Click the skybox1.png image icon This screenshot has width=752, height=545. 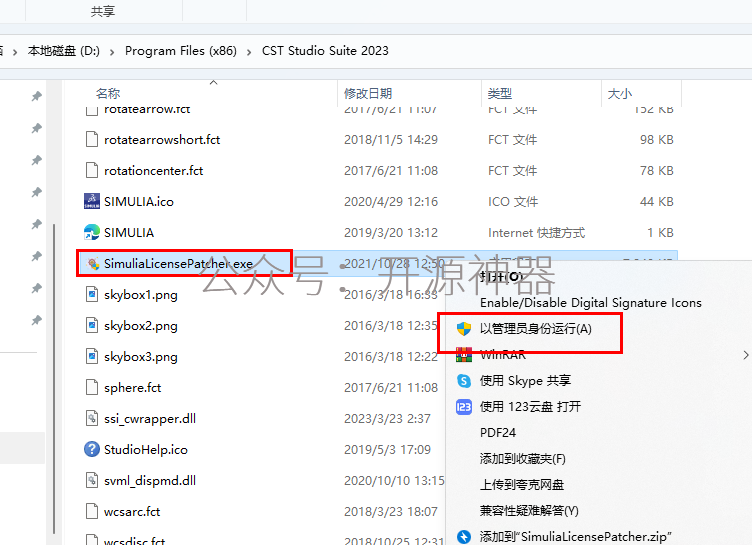tap(92, 294)
